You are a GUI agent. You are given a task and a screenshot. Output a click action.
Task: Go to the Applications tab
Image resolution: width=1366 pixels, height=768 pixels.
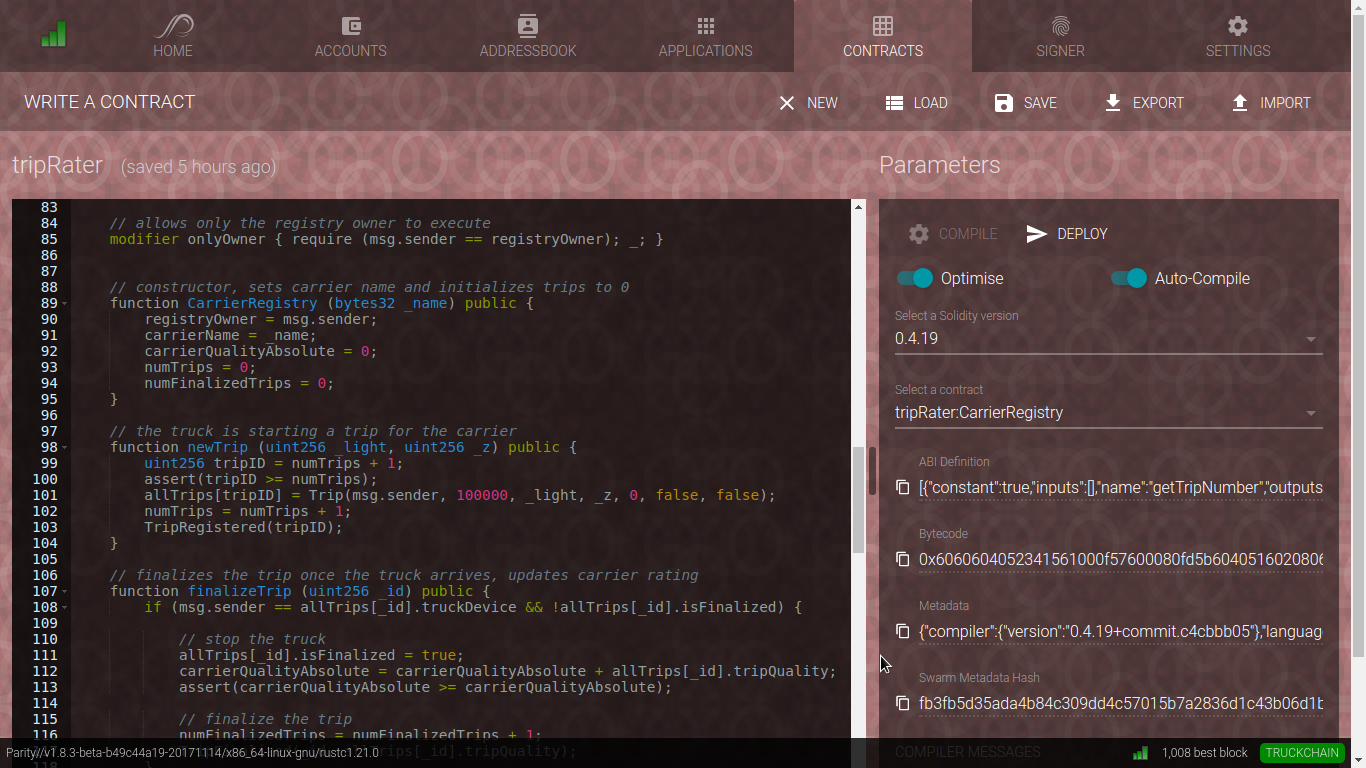pyautogui.click(x=705, y=36)
